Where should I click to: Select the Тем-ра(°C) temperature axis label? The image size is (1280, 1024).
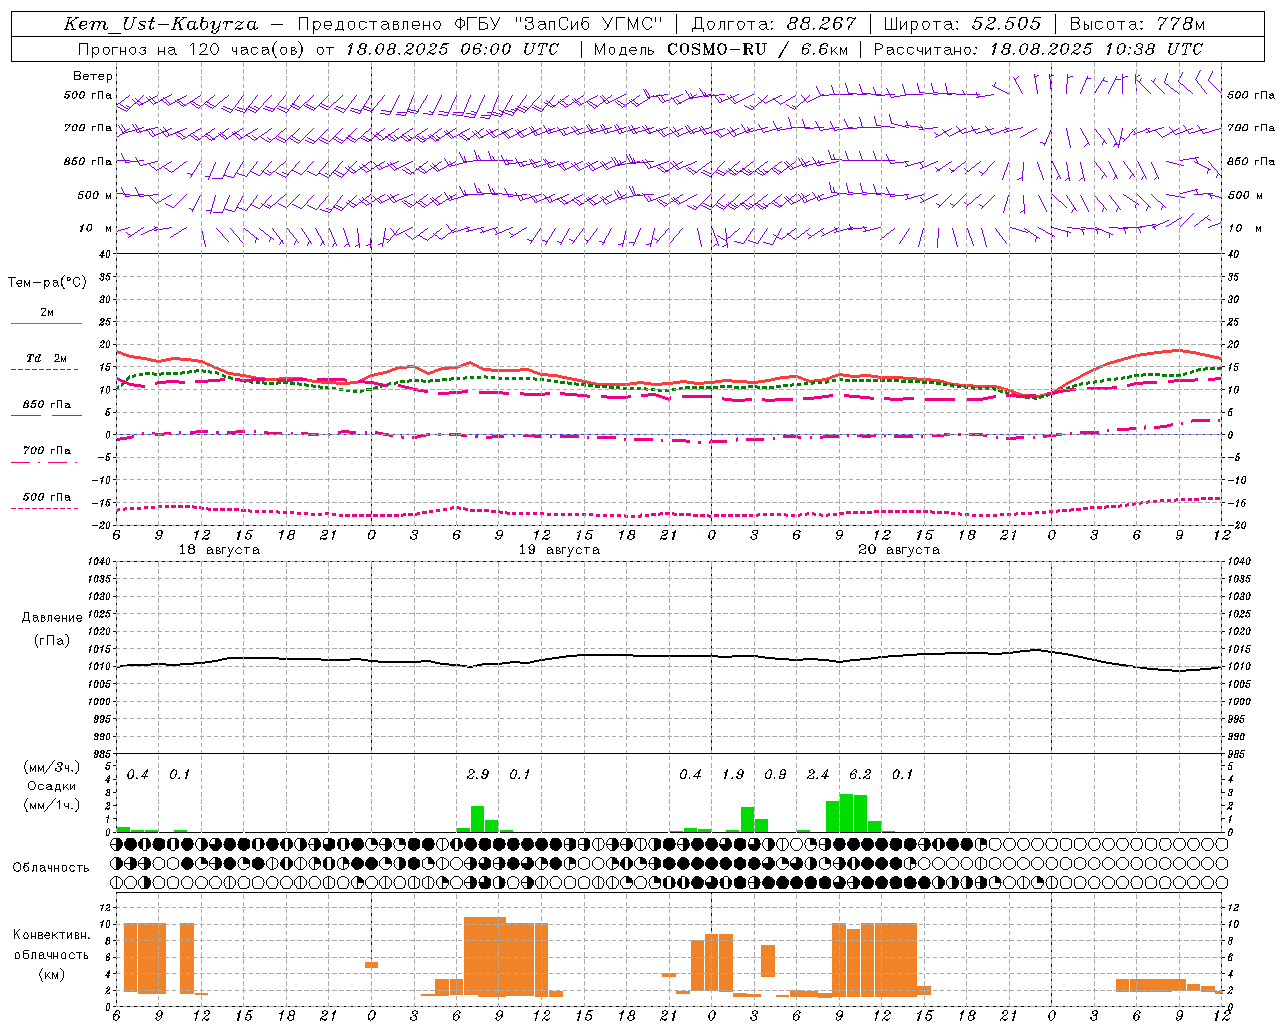47,283
